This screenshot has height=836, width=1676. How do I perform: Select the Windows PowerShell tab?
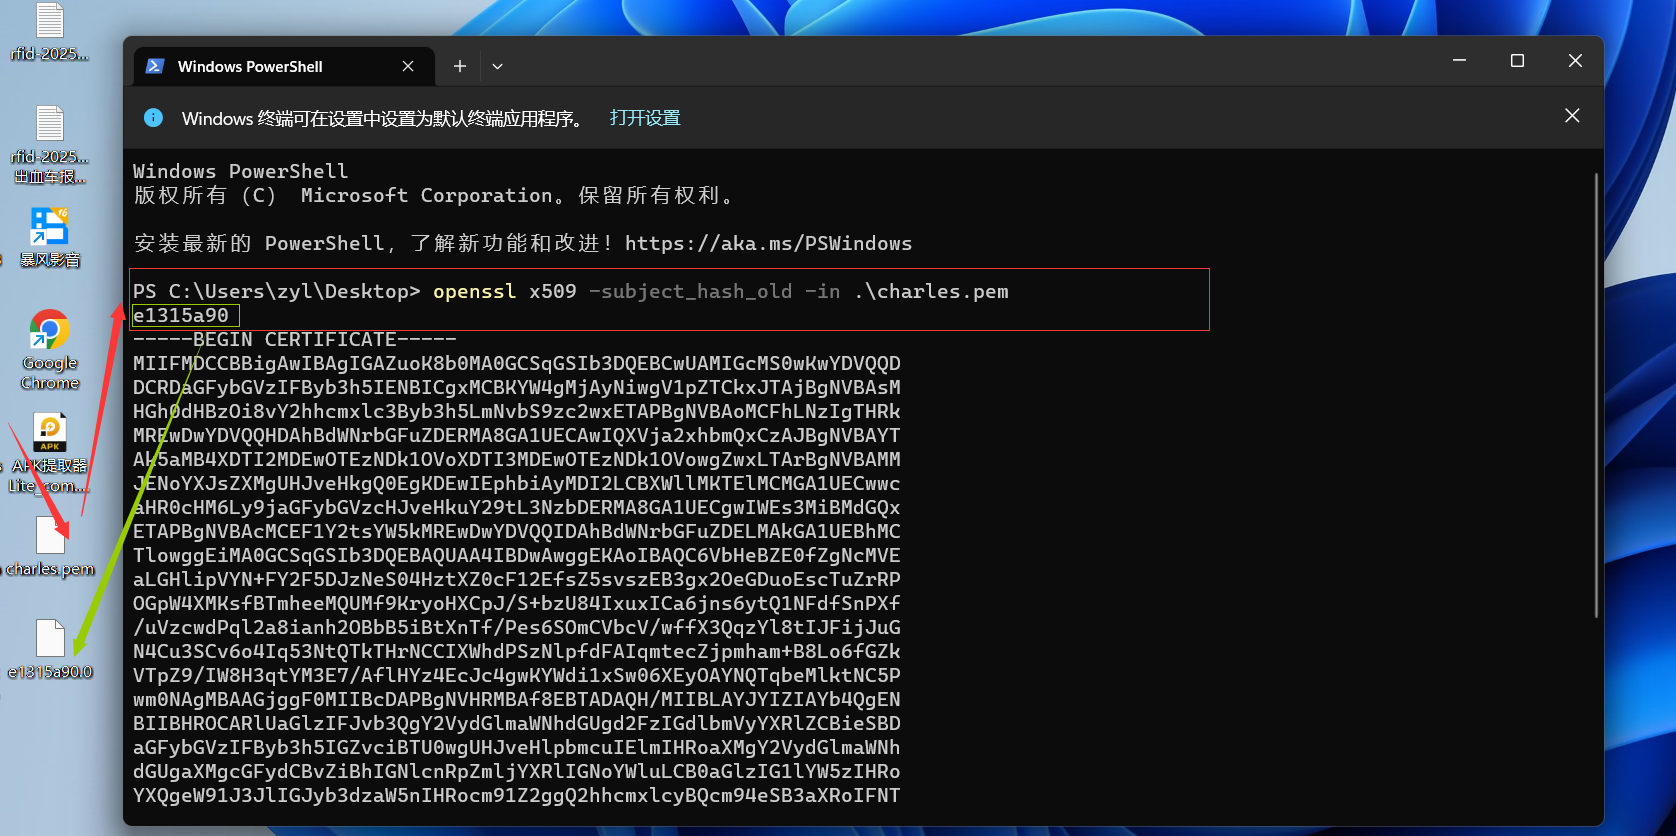(x=284, y=66)
